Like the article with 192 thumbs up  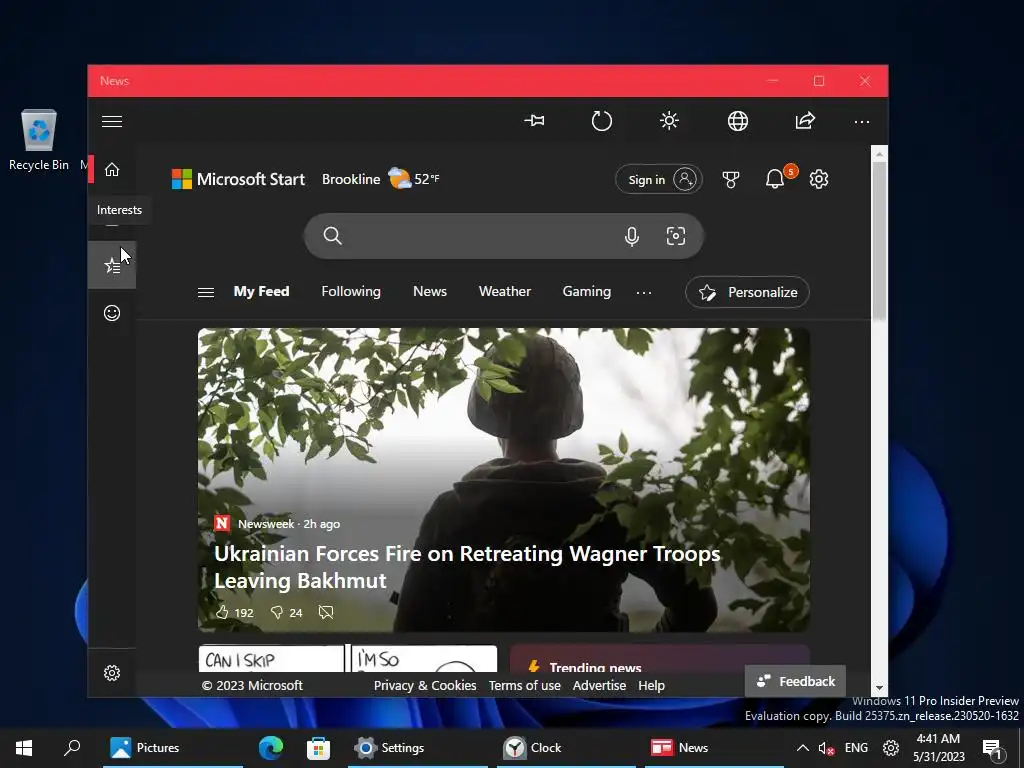(234, 613)
